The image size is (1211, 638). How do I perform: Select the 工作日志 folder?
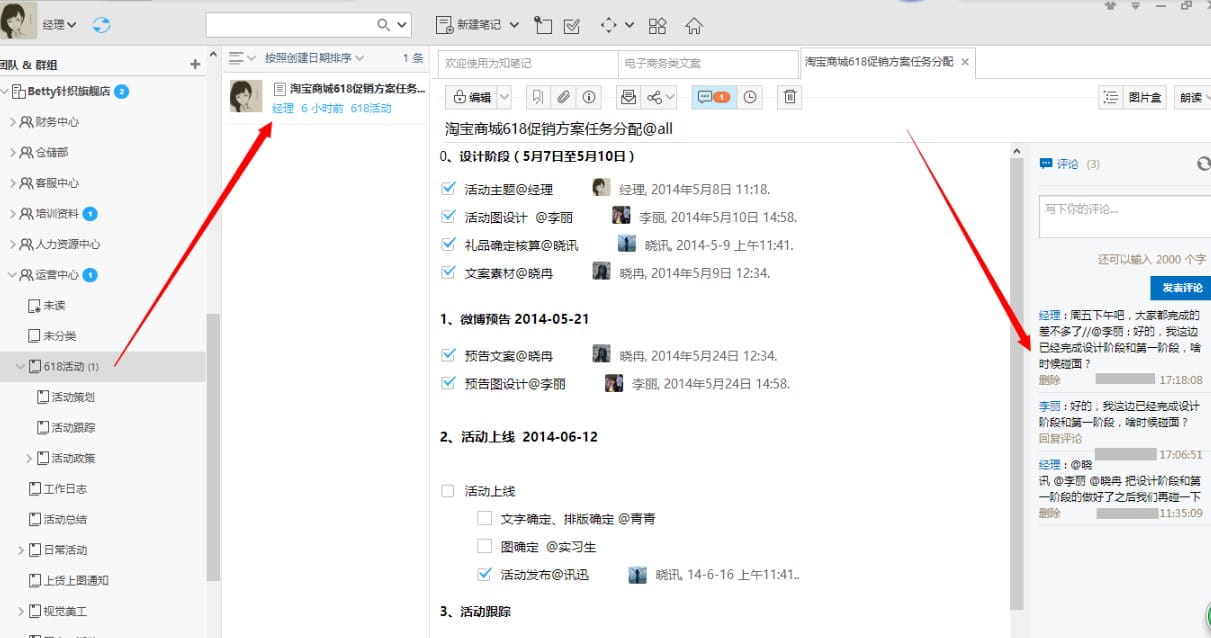coord(65,489)
